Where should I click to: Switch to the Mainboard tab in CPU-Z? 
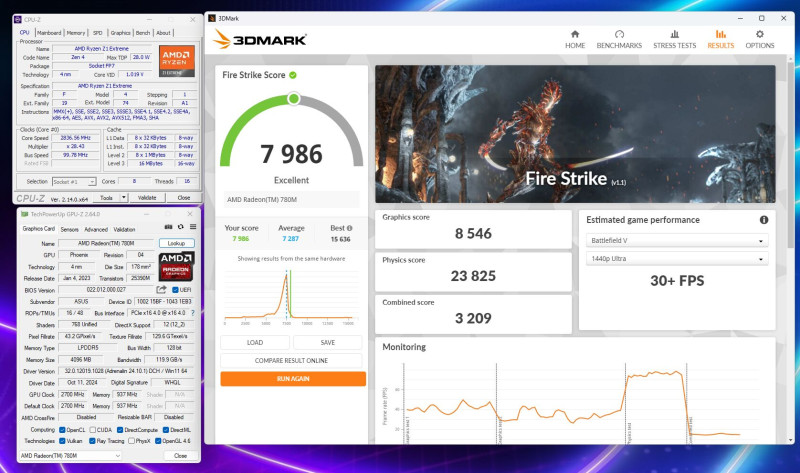(x=49, y=33)
